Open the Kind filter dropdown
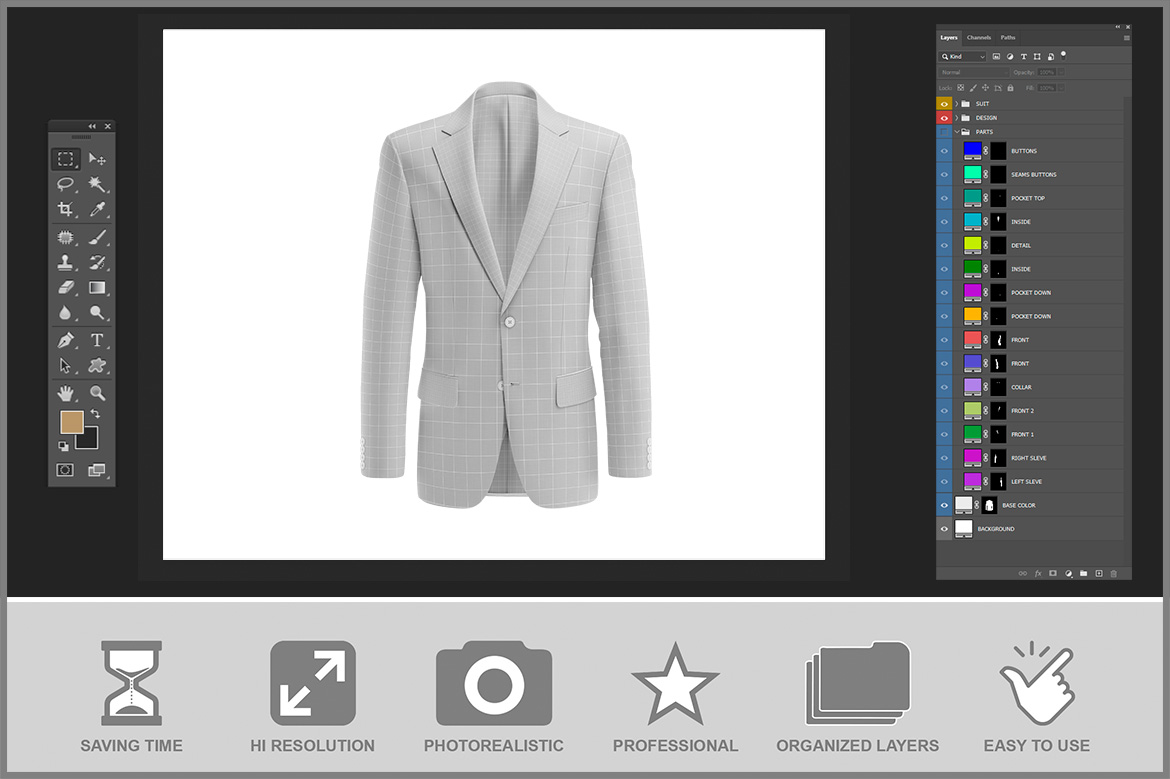The width and height of the screenshot is (1170, 779). (963, 57)
